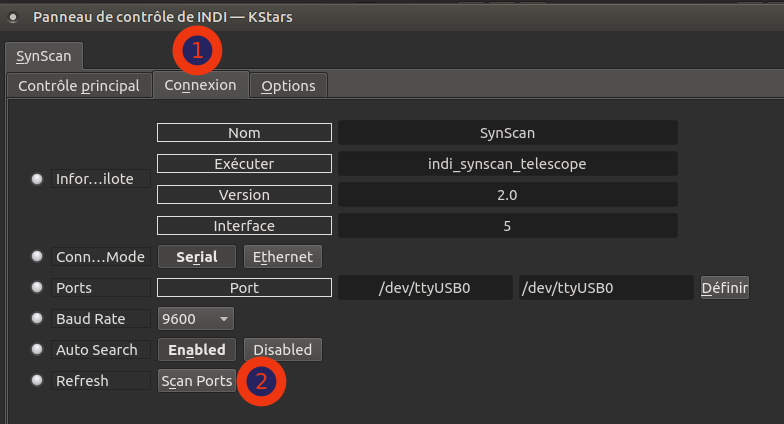
Task: Select Ethernet connection mode
Action: tap(283, 257)
